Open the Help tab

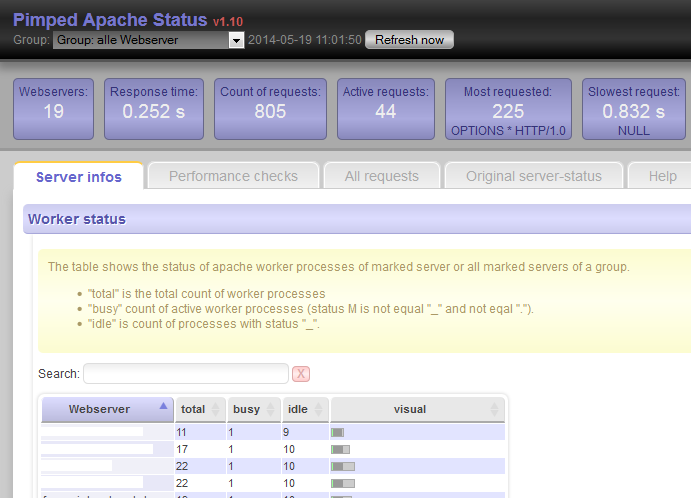click(662, 176)
